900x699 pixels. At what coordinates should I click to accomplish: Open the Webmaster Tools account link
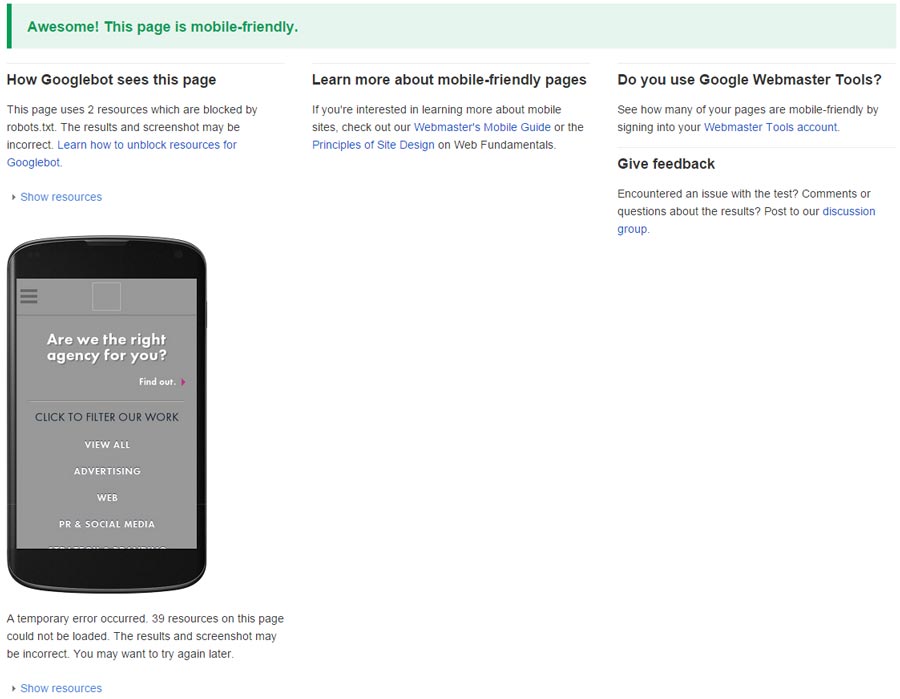[771, 127]
